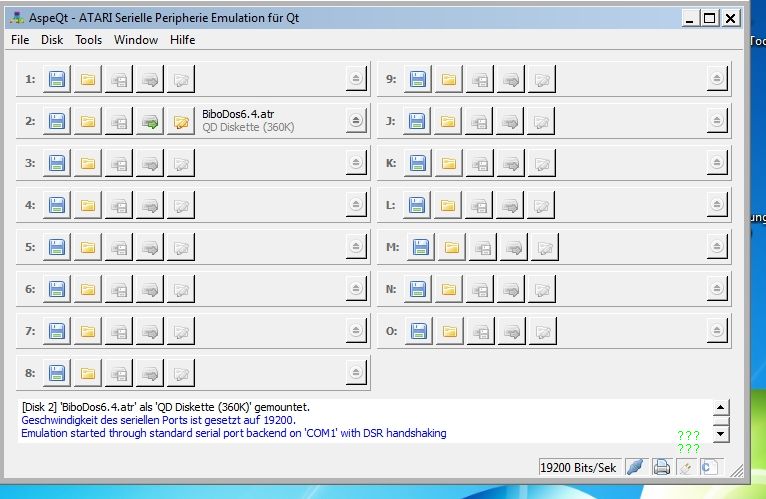766x499 pixels.
Task: Click the floppy disk icon in slot 5
Action: (x=57, y=247)
